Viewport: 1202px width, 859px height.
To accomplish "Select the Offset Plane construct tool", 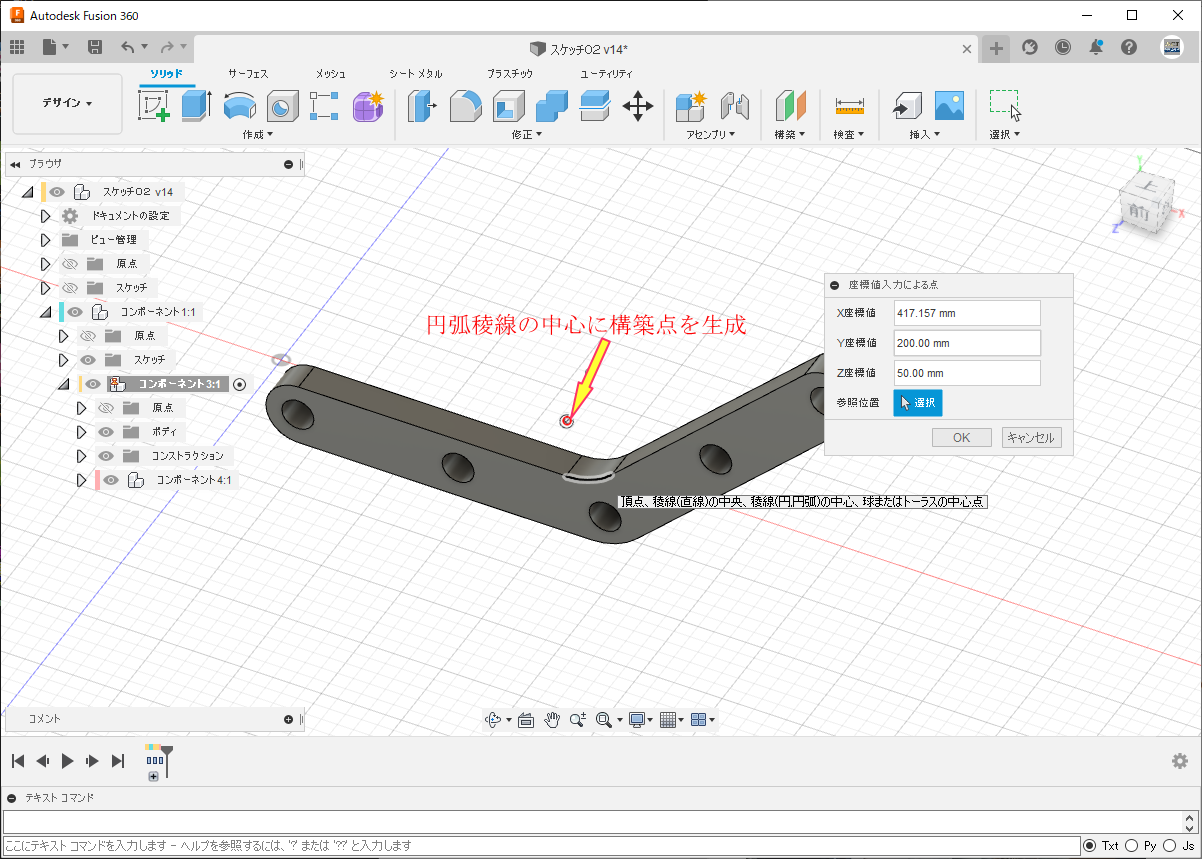I will 791,106.
